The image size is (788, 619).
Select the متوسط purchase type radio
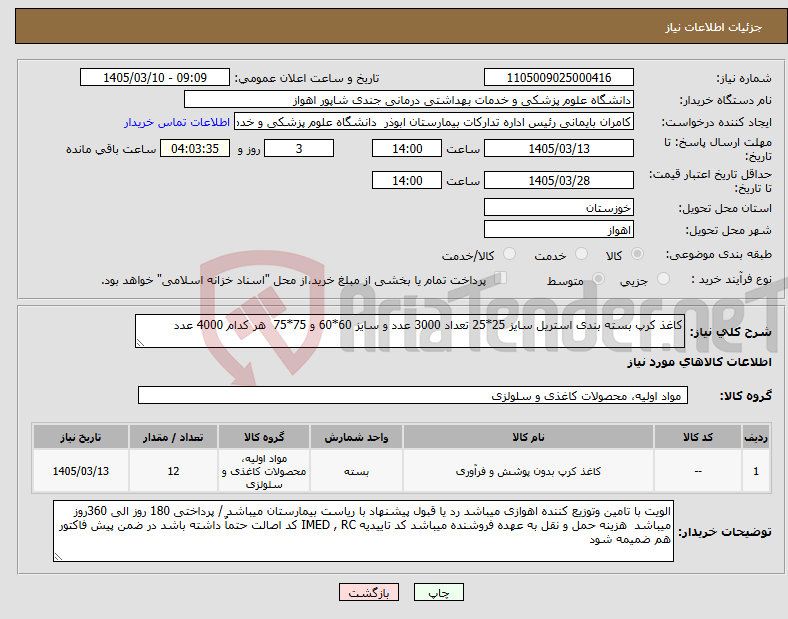[599, 279]
